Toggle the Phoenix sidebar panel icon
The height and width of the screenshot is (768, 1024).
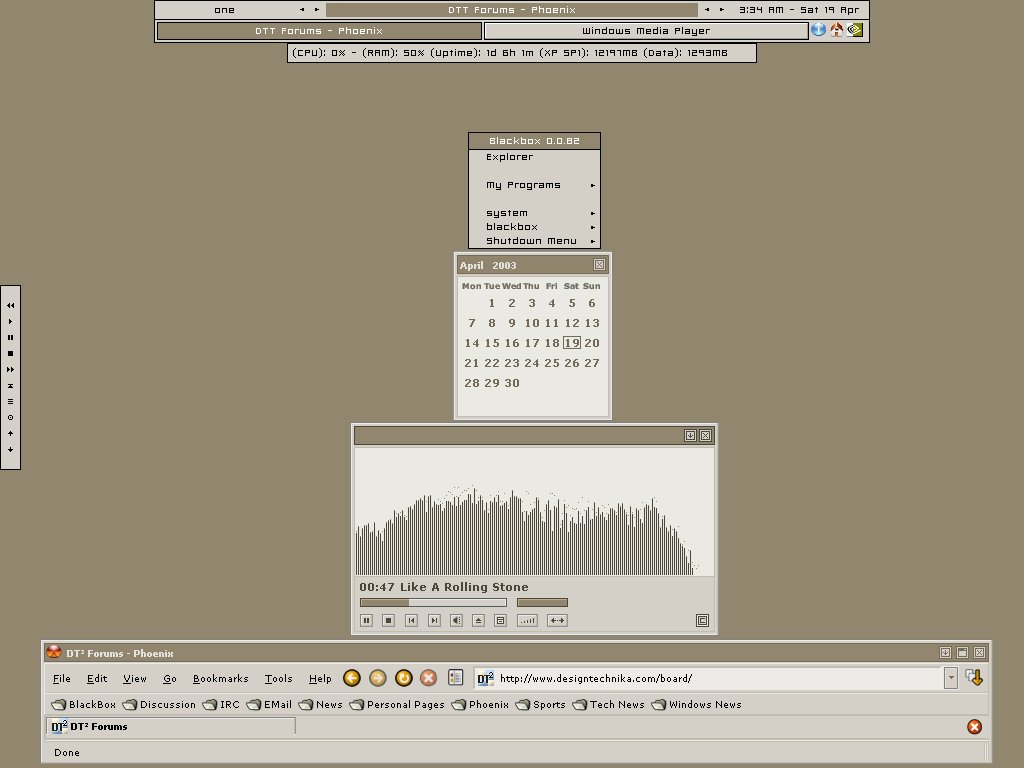tap(455, 678)
